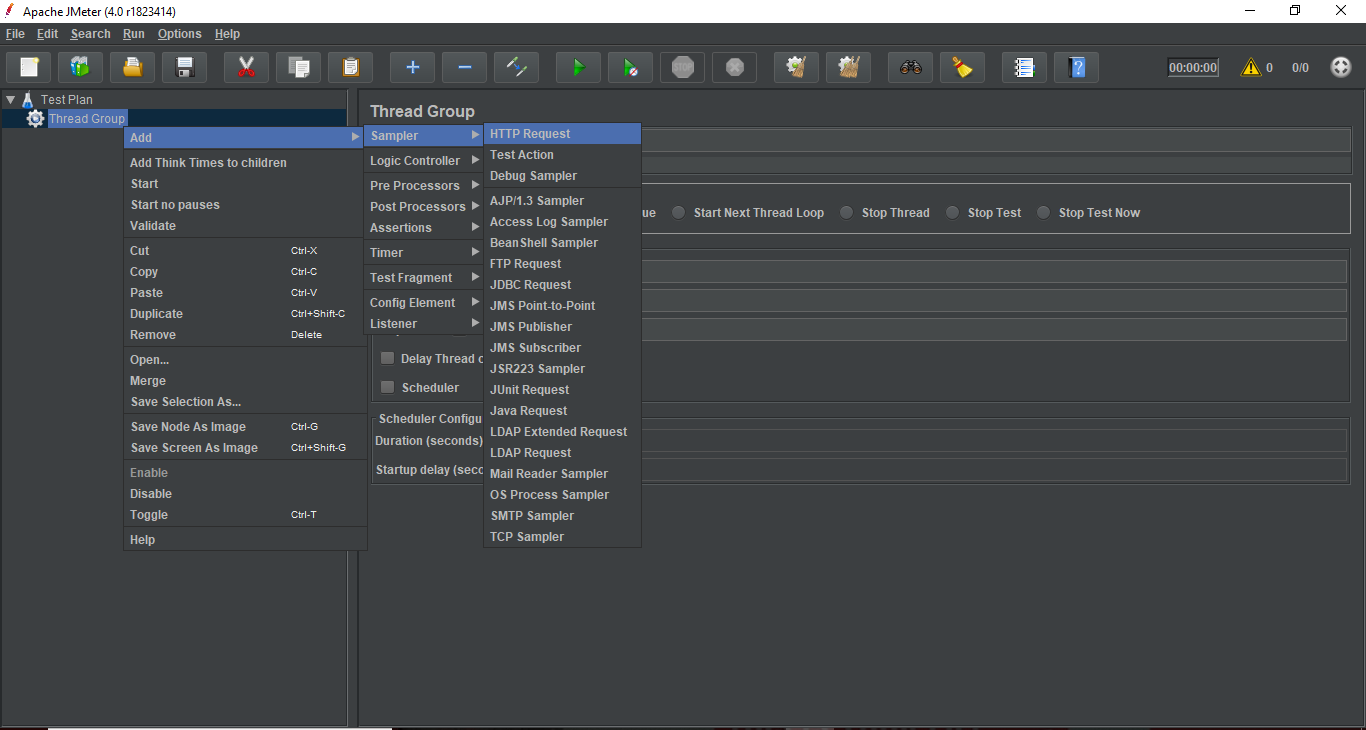Click the yellow warning log icon
1366x730 pixels.
pos(1250,68)
